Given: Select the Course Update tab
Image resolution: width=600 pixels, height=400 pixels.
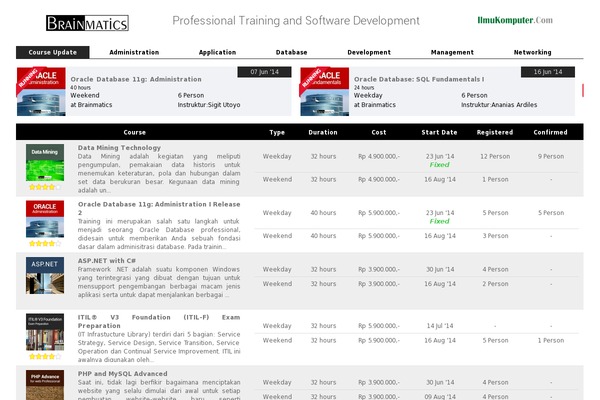Looking at the screenshot, I should click(x=53, y=52).
